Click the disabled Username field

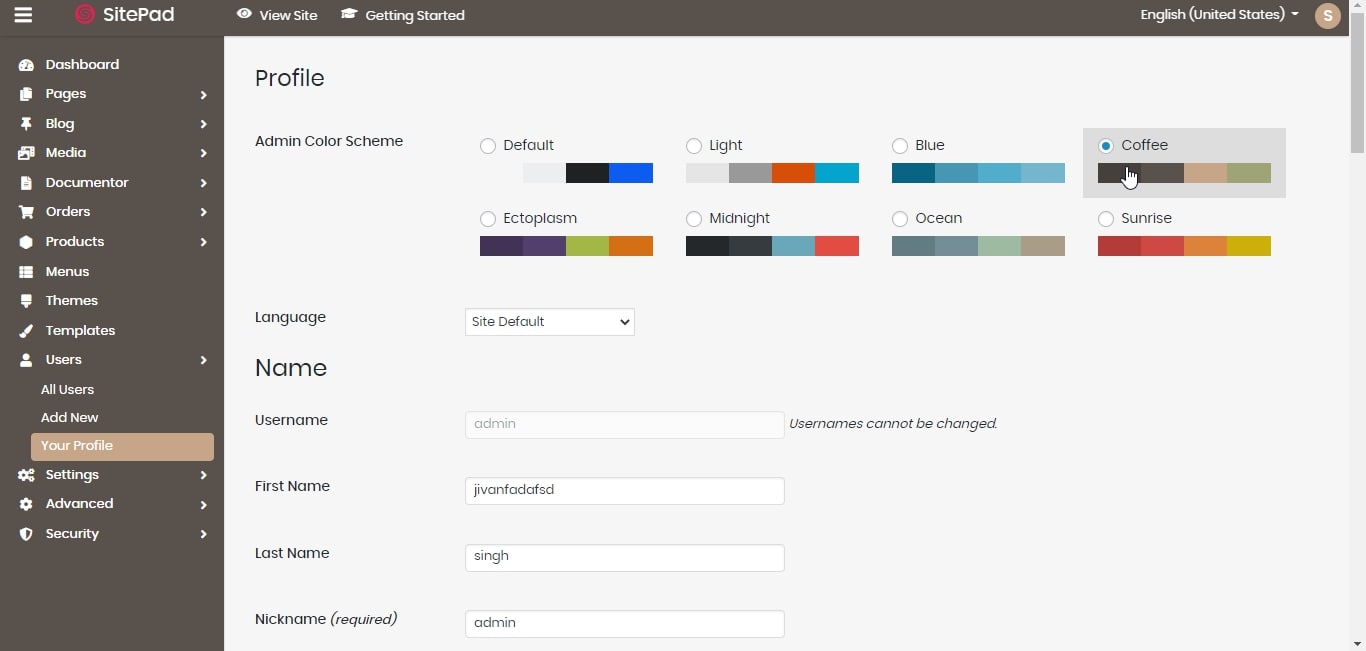coord(625,425)
